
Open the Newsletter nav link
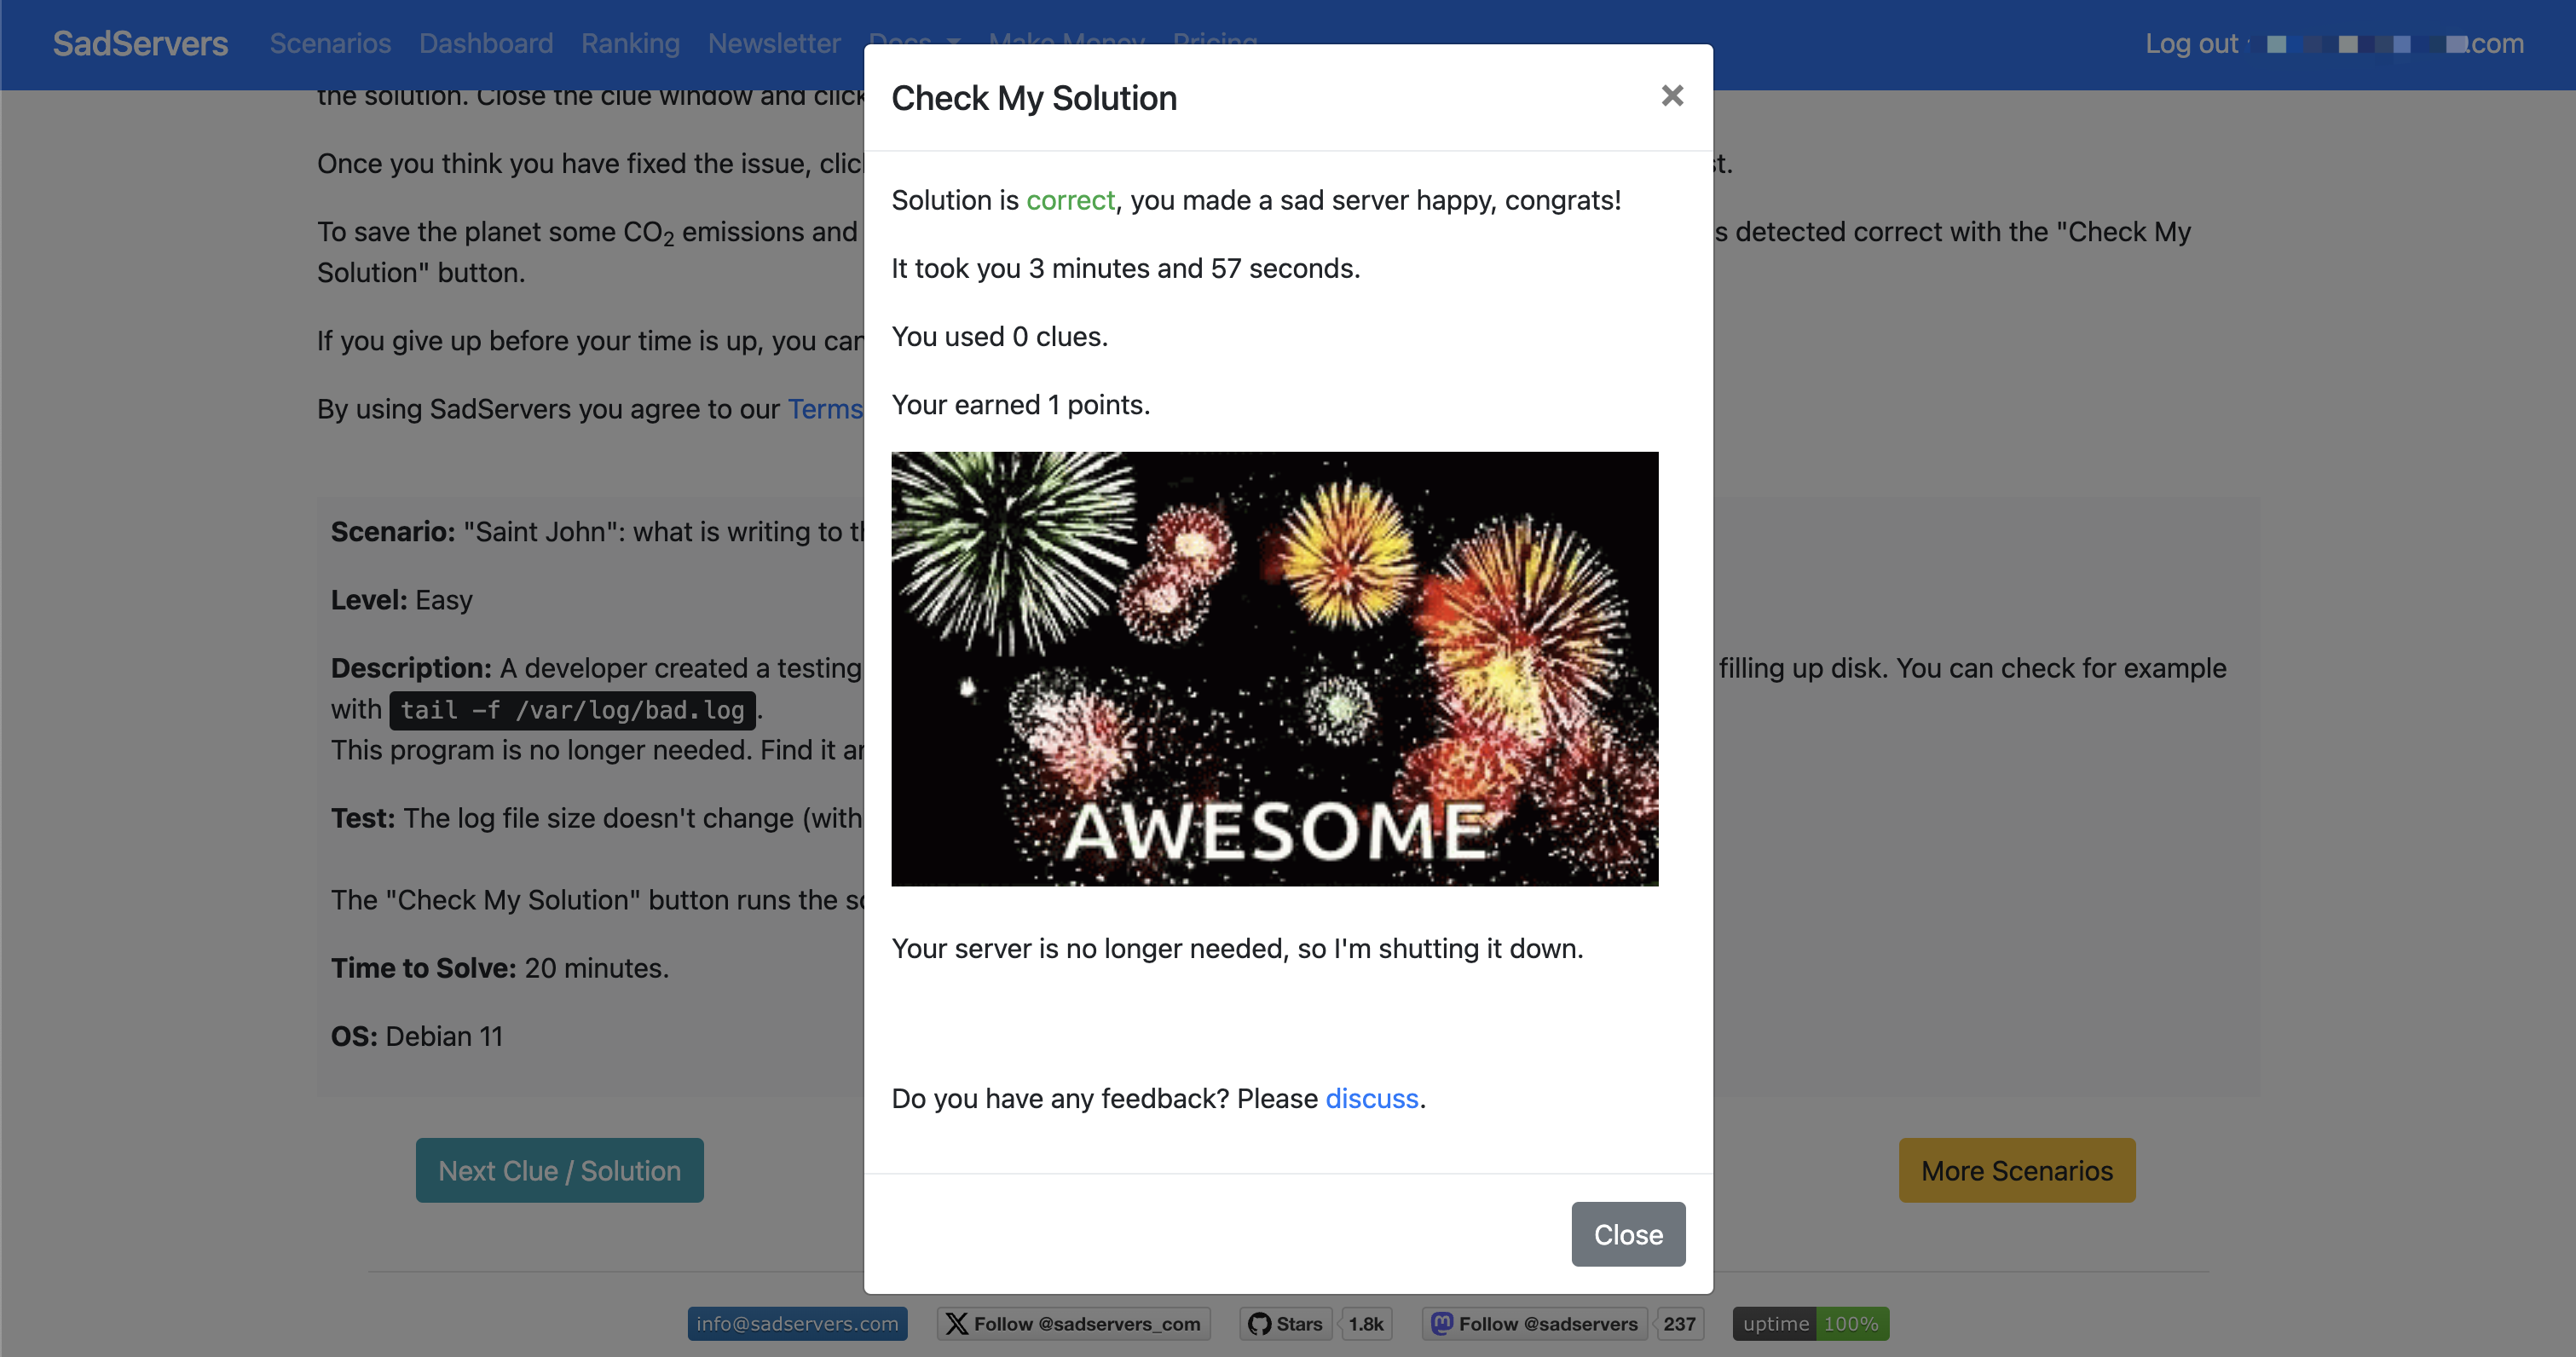(774, 43)
